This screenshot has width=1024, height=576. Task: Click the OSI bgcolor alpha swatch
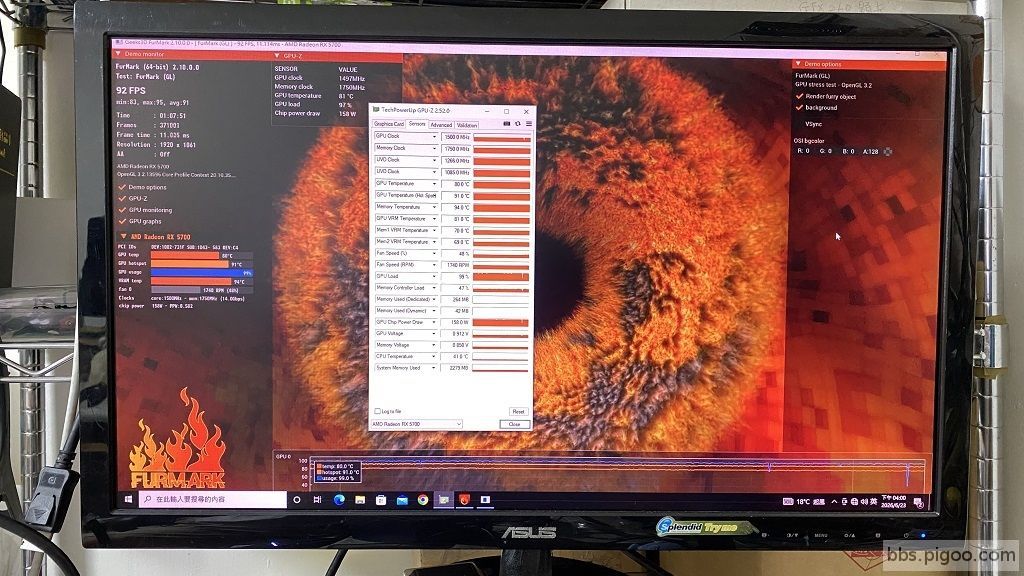click(x=888, y=152)
